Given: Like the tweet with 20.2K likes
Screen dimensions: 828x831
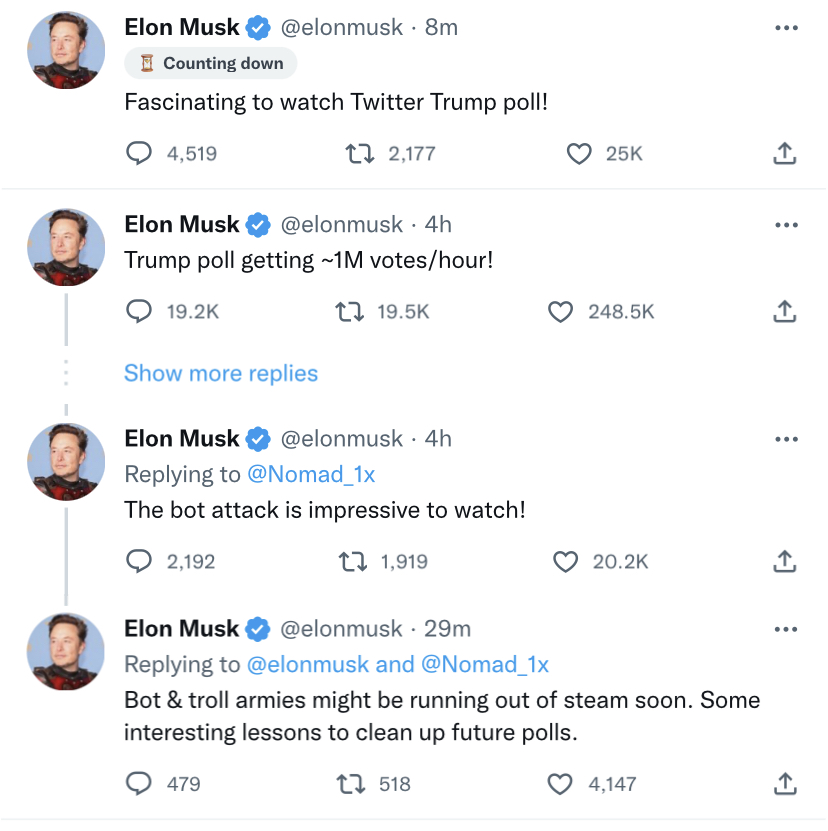Looking at the screenshot, I should (x=566, y=562).
